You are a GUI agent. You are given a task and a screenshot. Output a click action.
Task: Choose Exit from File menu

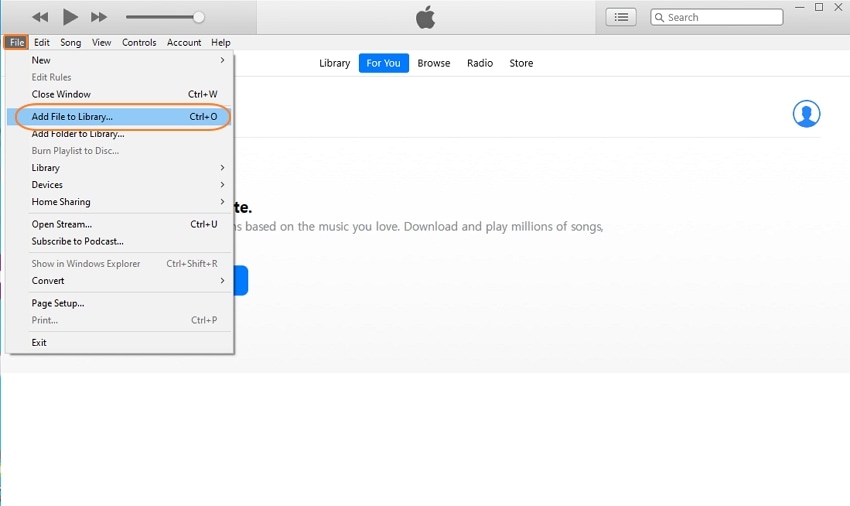pos(120,343)
